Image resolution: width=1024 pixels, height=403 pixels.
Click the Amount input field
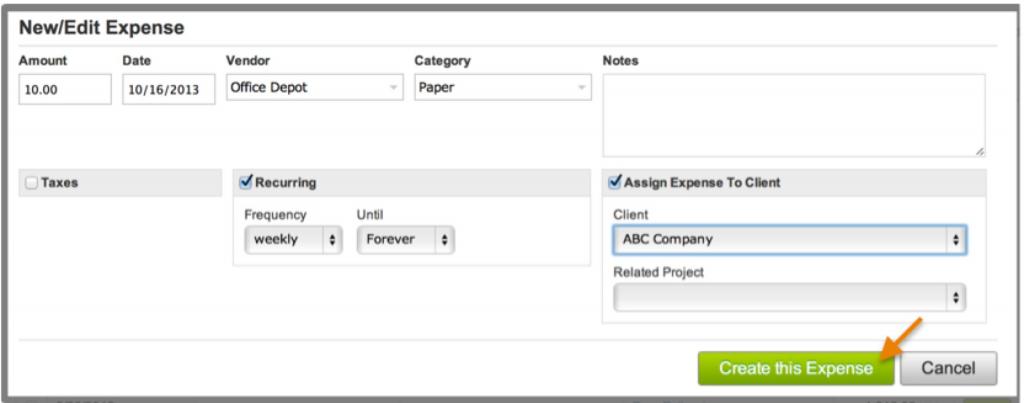tap(65, 89)
